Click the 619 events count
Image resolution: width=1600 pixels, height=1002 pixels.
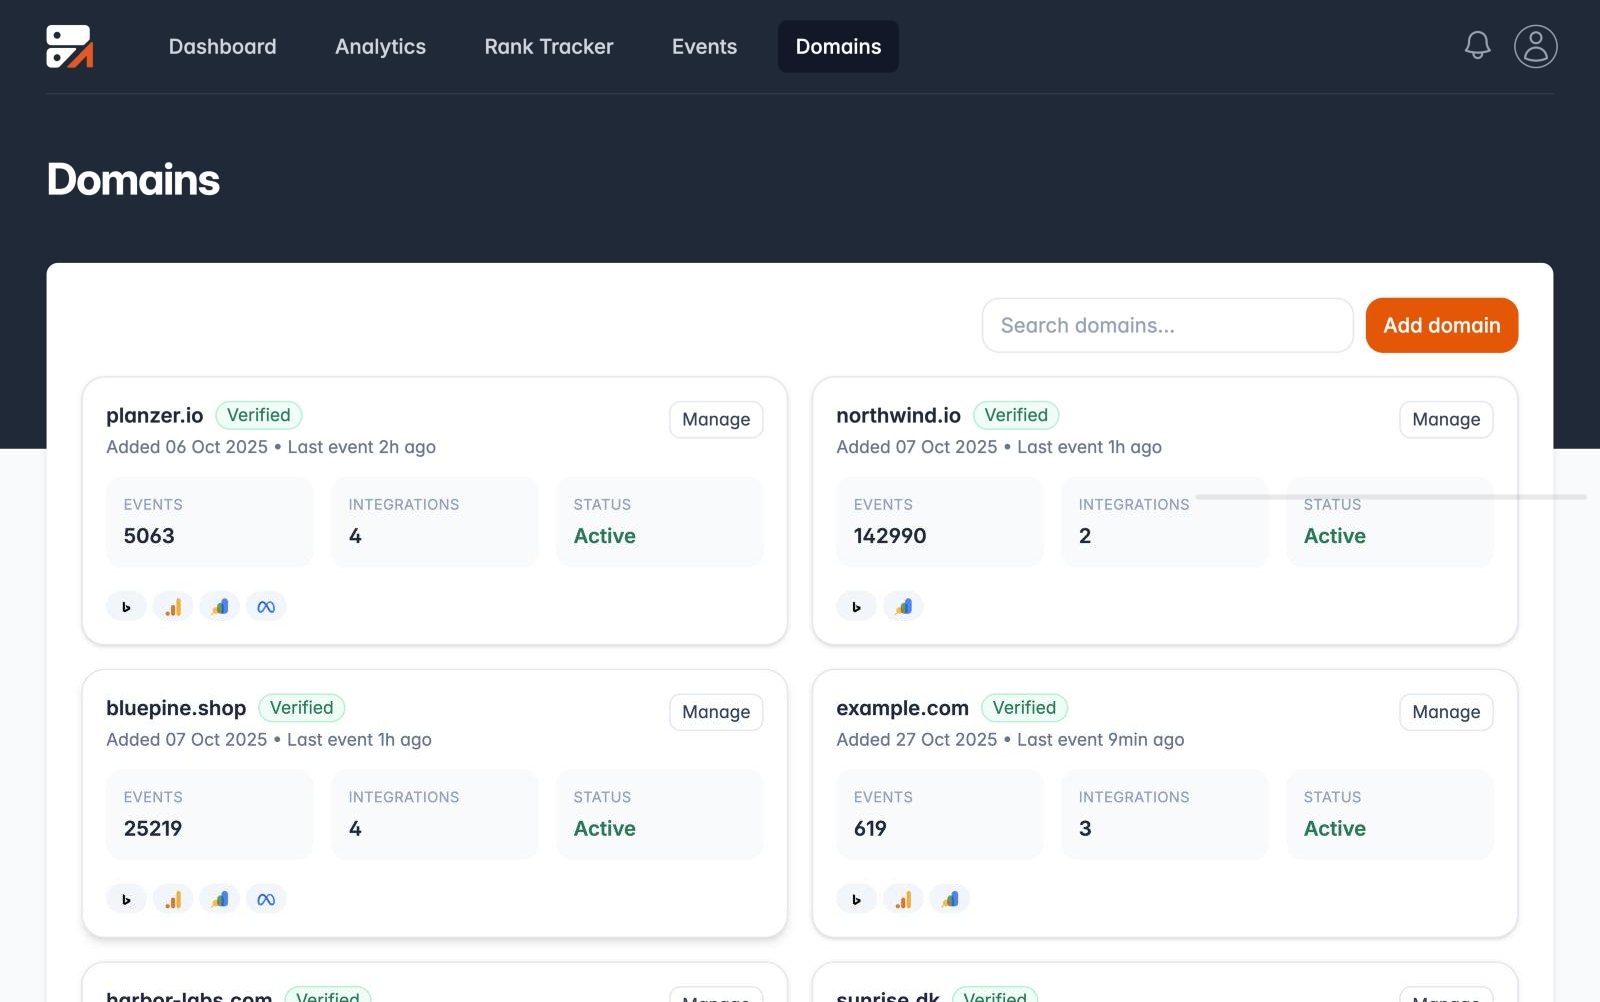point(870,829)
